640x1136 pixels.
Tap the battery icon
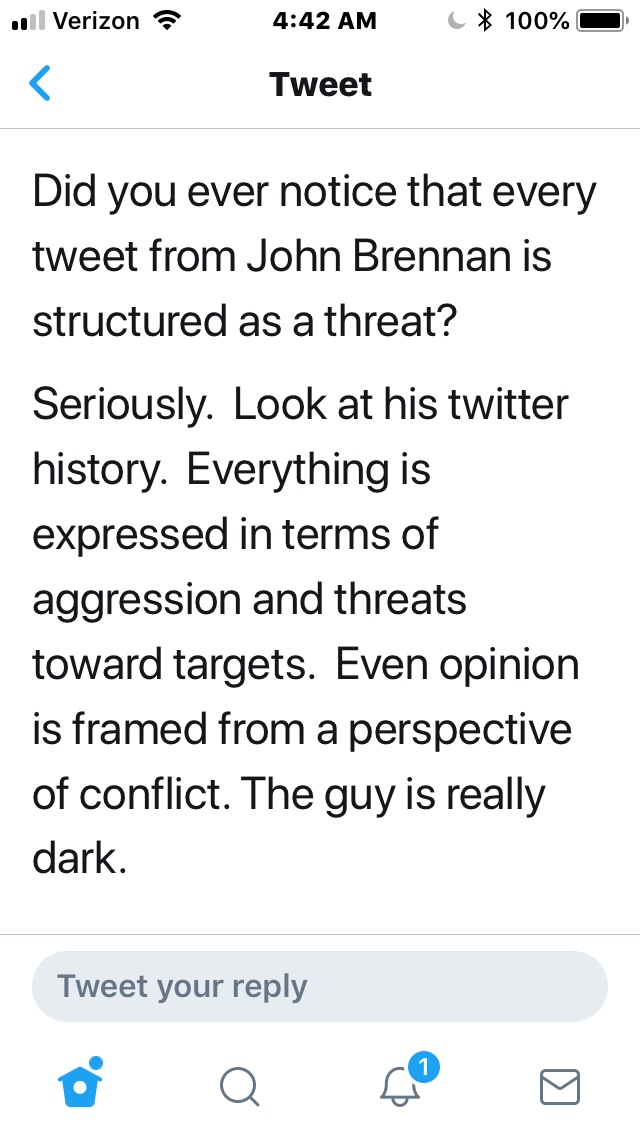coord(602,20)
